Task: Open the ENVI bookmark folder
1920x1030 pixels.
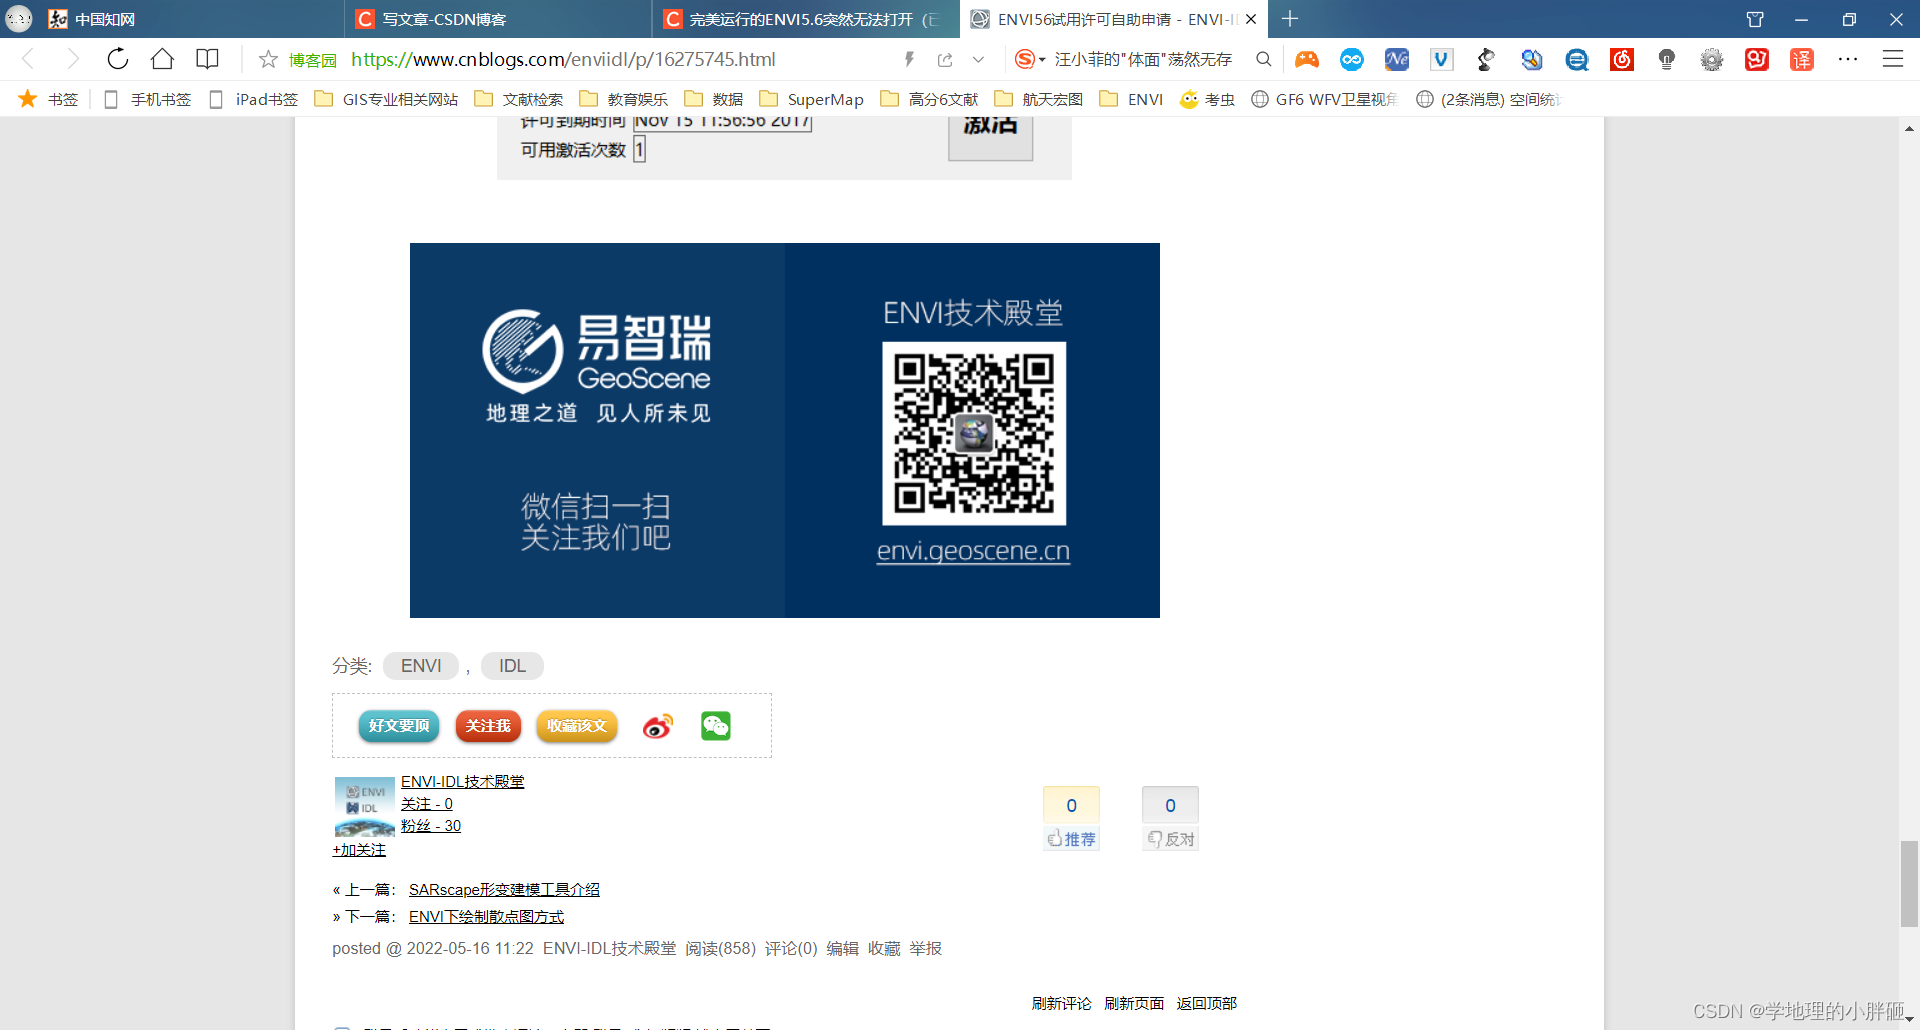Action: coord(1131,99)
